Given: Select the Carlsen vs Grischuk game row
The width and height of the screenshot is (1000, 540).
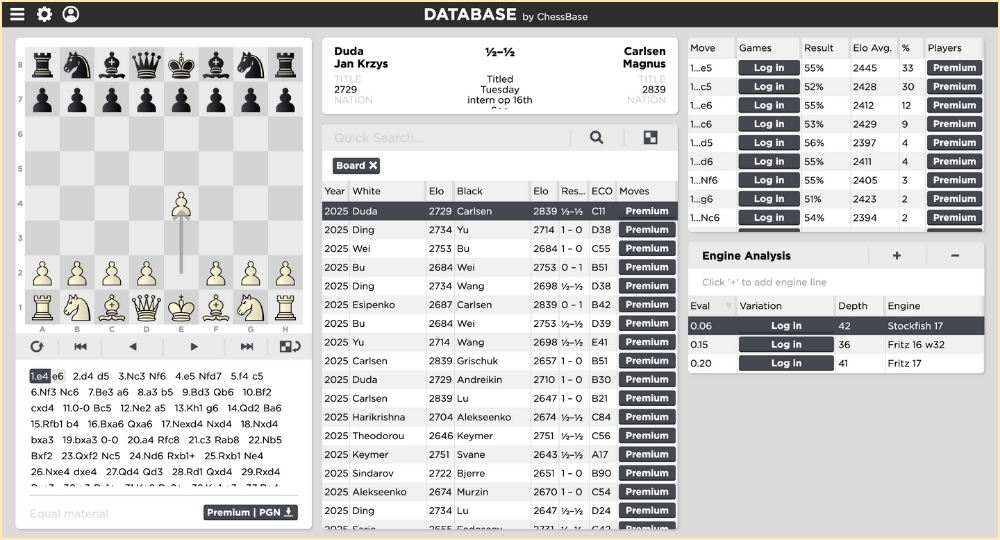Looking at the screenshot, I should pos(499,361).
